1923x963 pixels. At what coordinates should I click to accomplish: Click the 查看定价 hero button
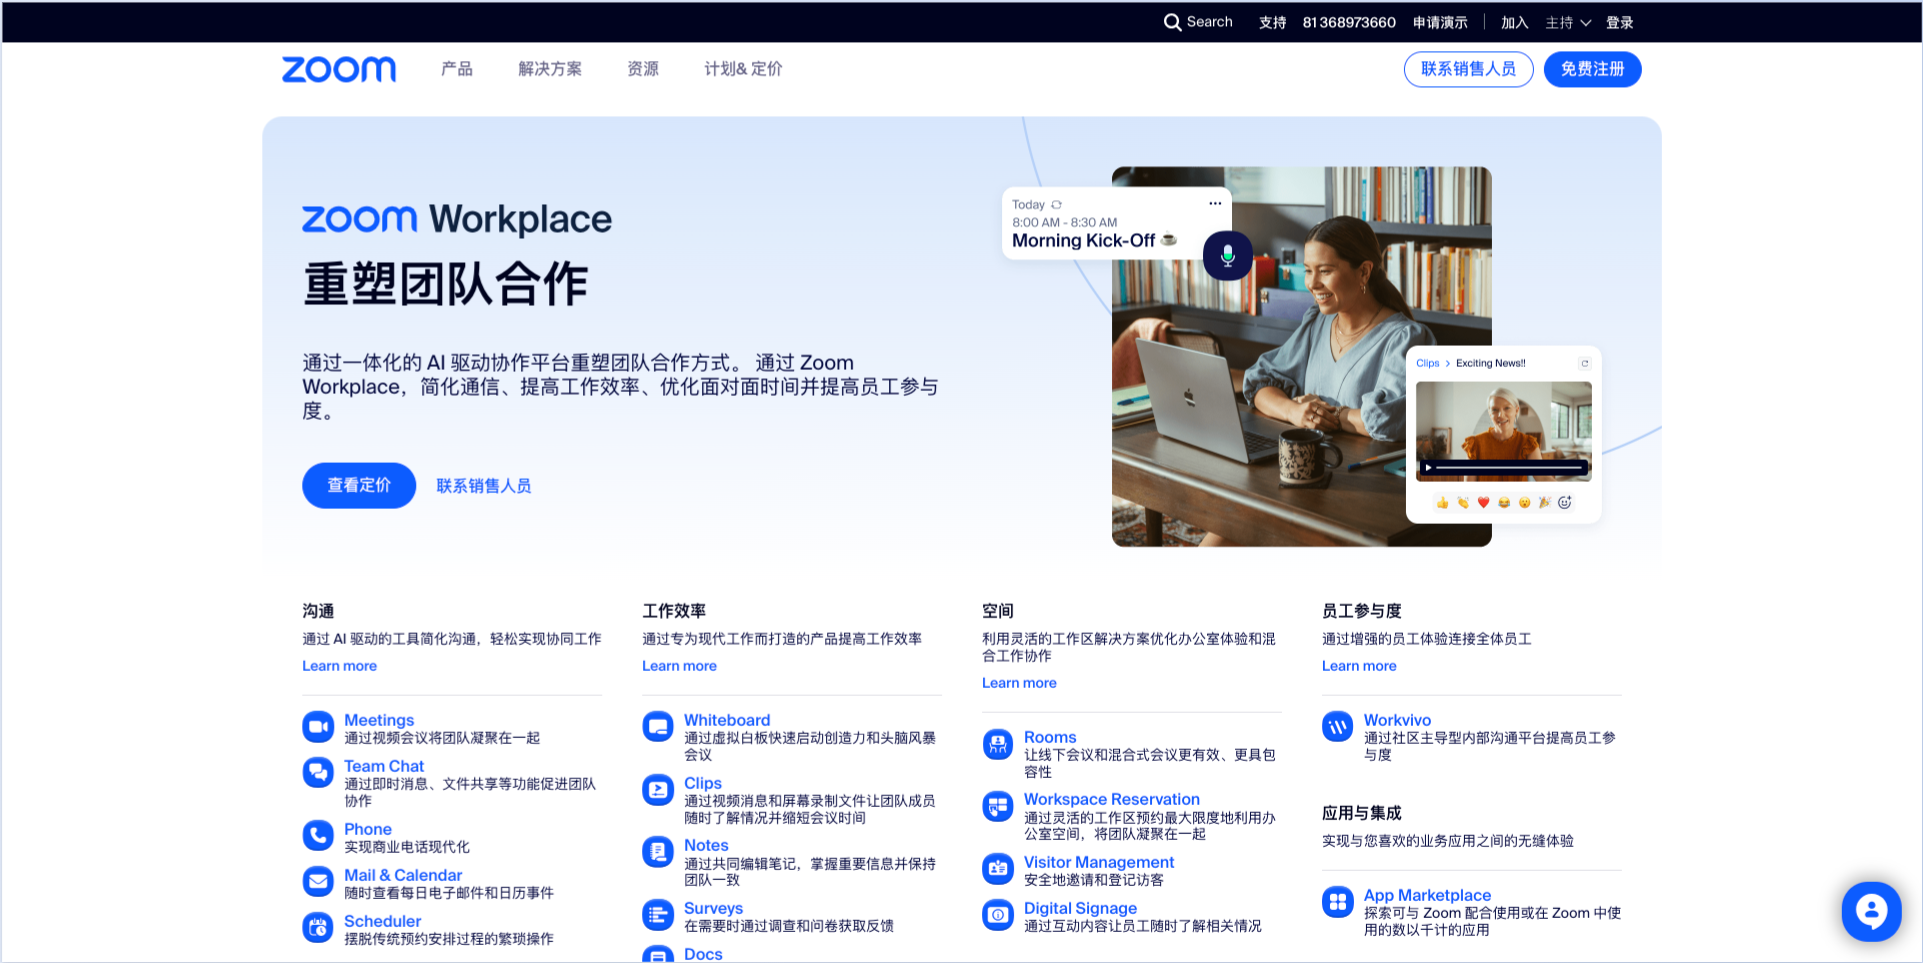(359, 485)
